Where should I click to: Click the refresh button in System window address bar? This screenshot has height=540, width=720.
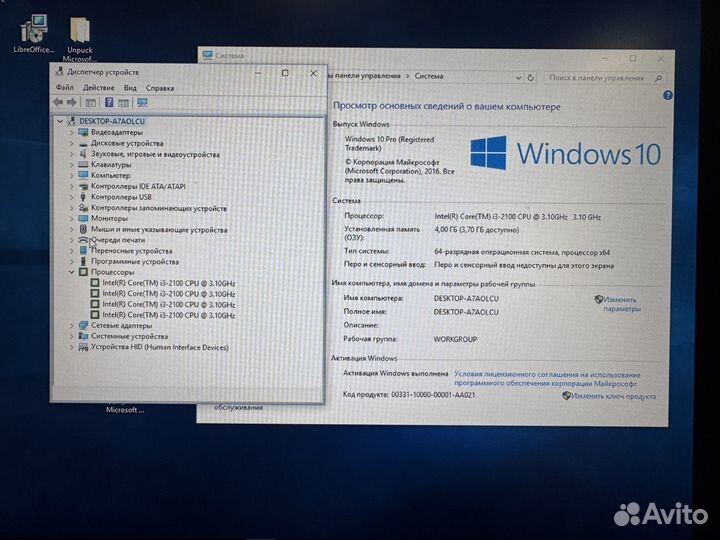pyautogui.click(x=531, y=78)
